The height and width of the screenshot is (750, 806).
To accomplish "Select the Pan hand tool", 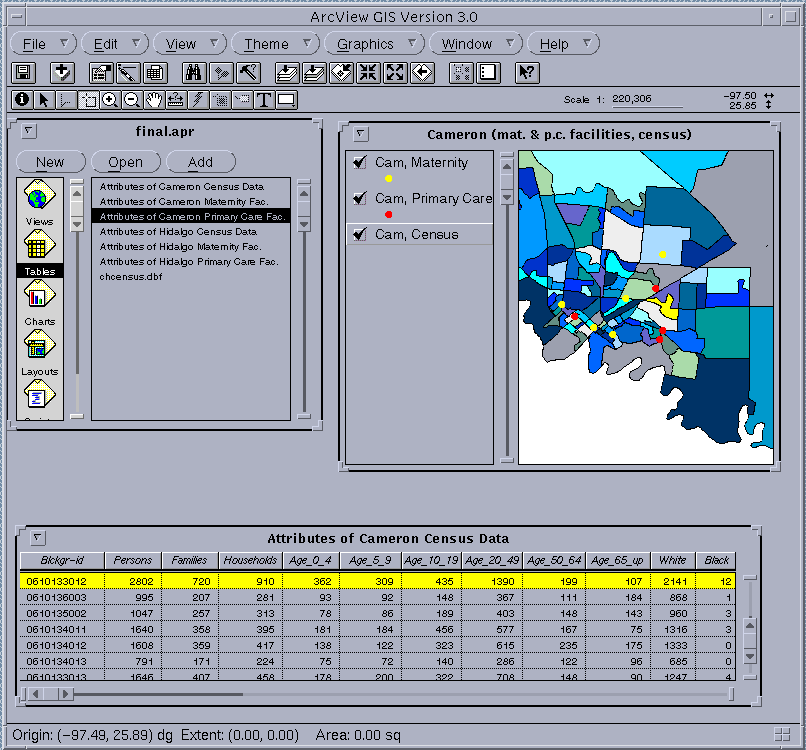I will click(x=154, y=100).
